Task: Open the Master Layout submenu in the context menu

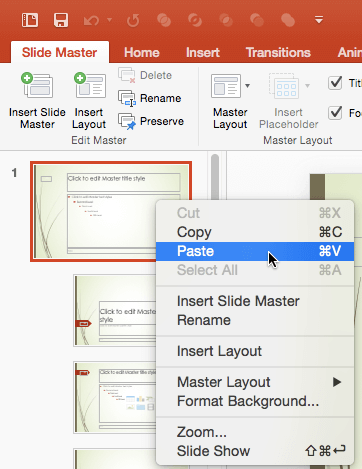Action: [255, 382]
